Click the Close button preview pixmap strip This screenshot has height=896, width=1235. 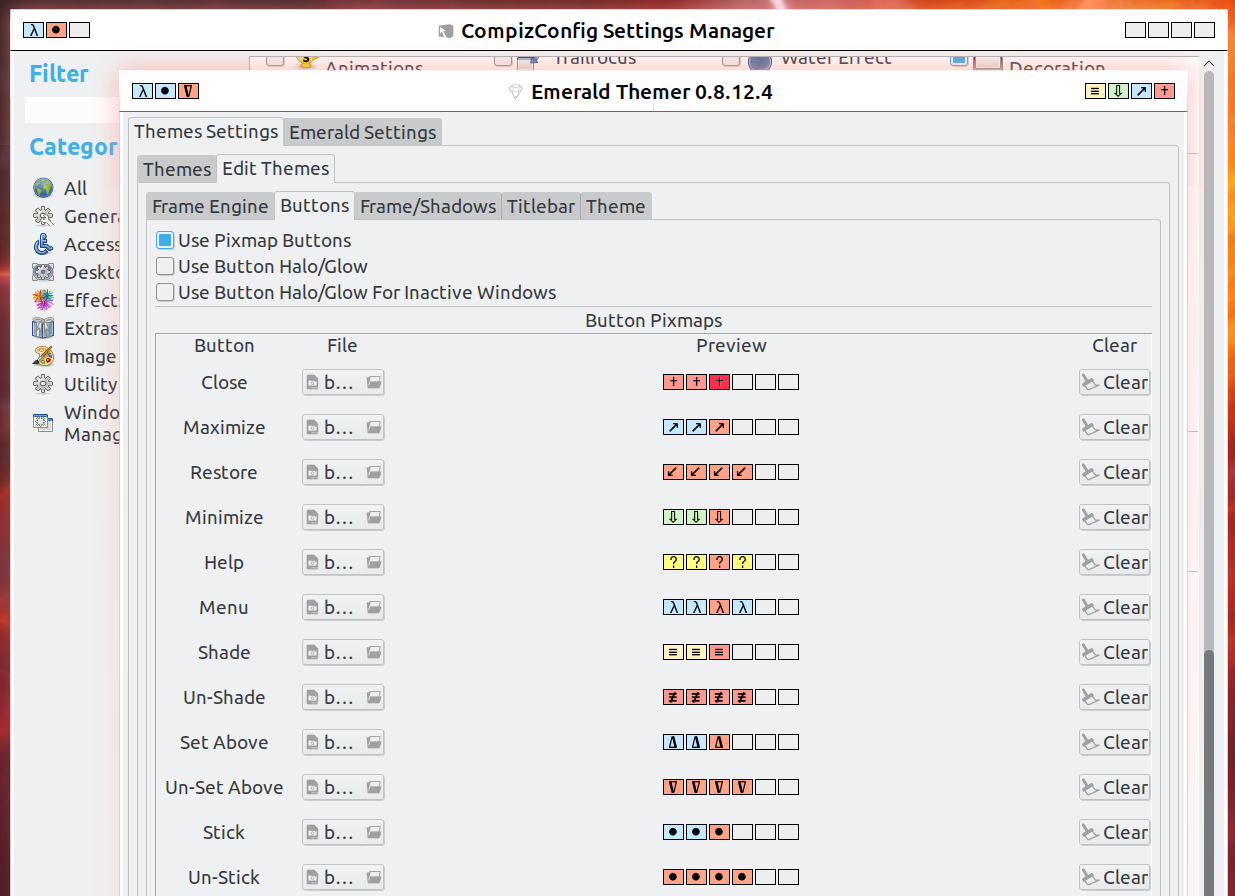click(x=731, y=382)
